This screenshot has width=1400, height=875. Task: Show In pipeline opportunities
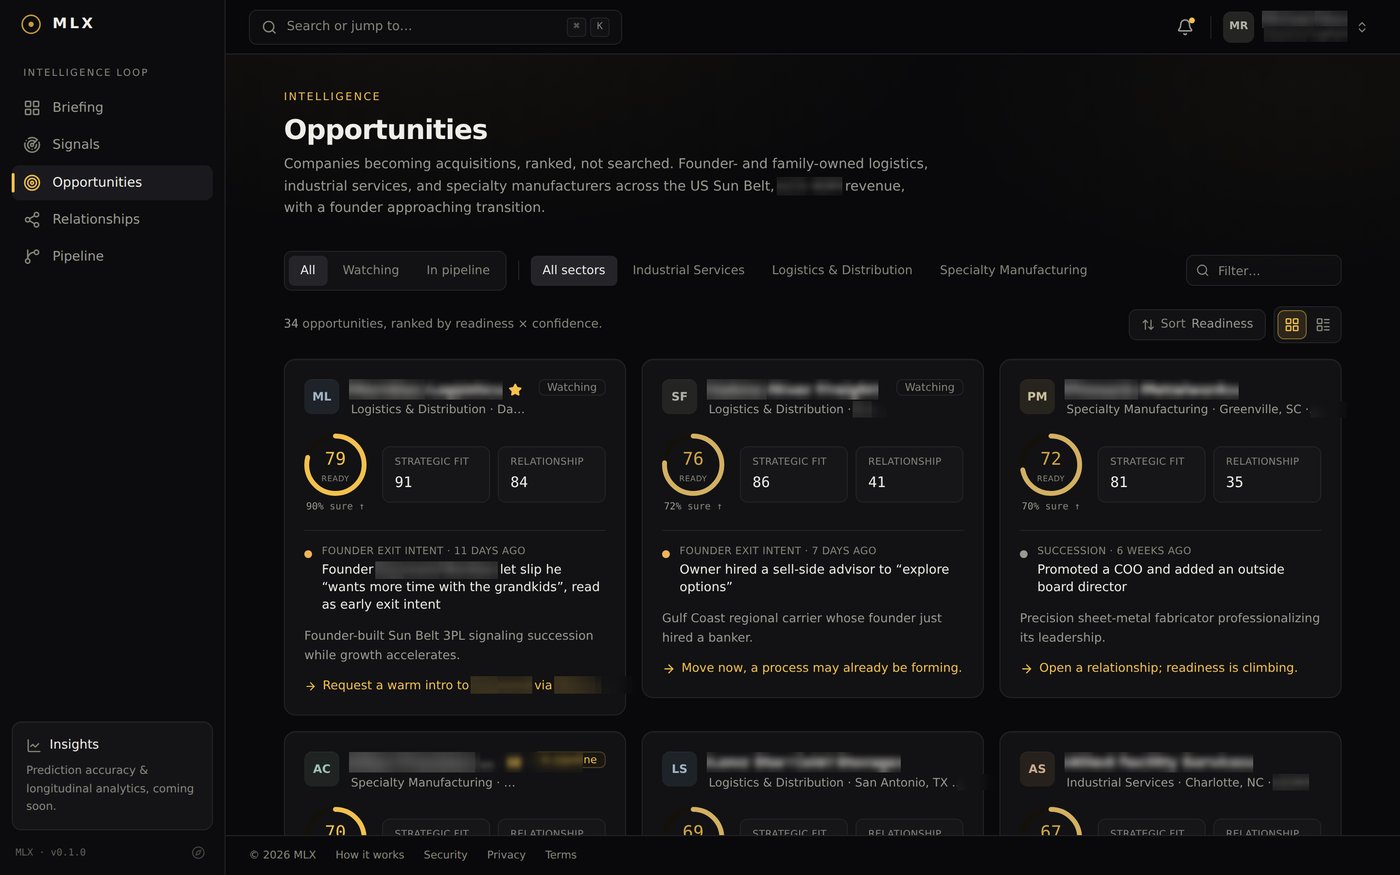[458, 271]
